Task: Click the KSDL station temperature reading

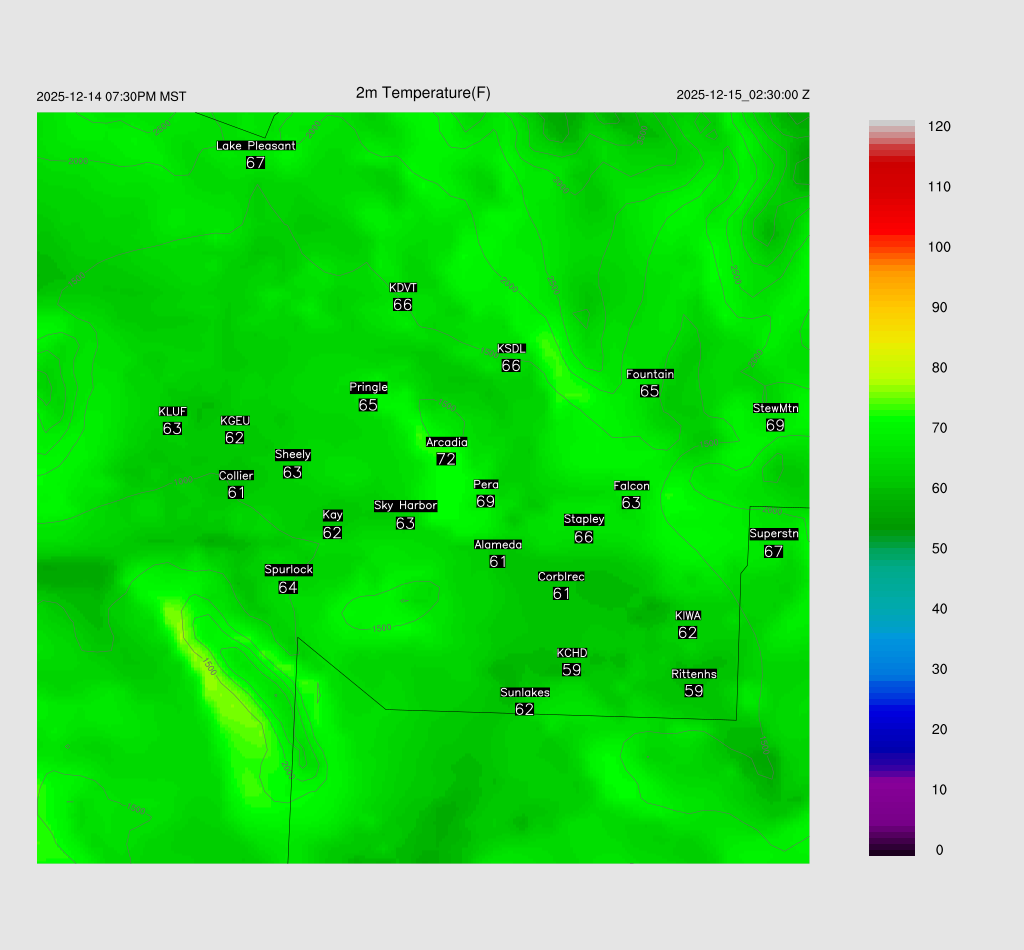Action: (x=511, y=366)
